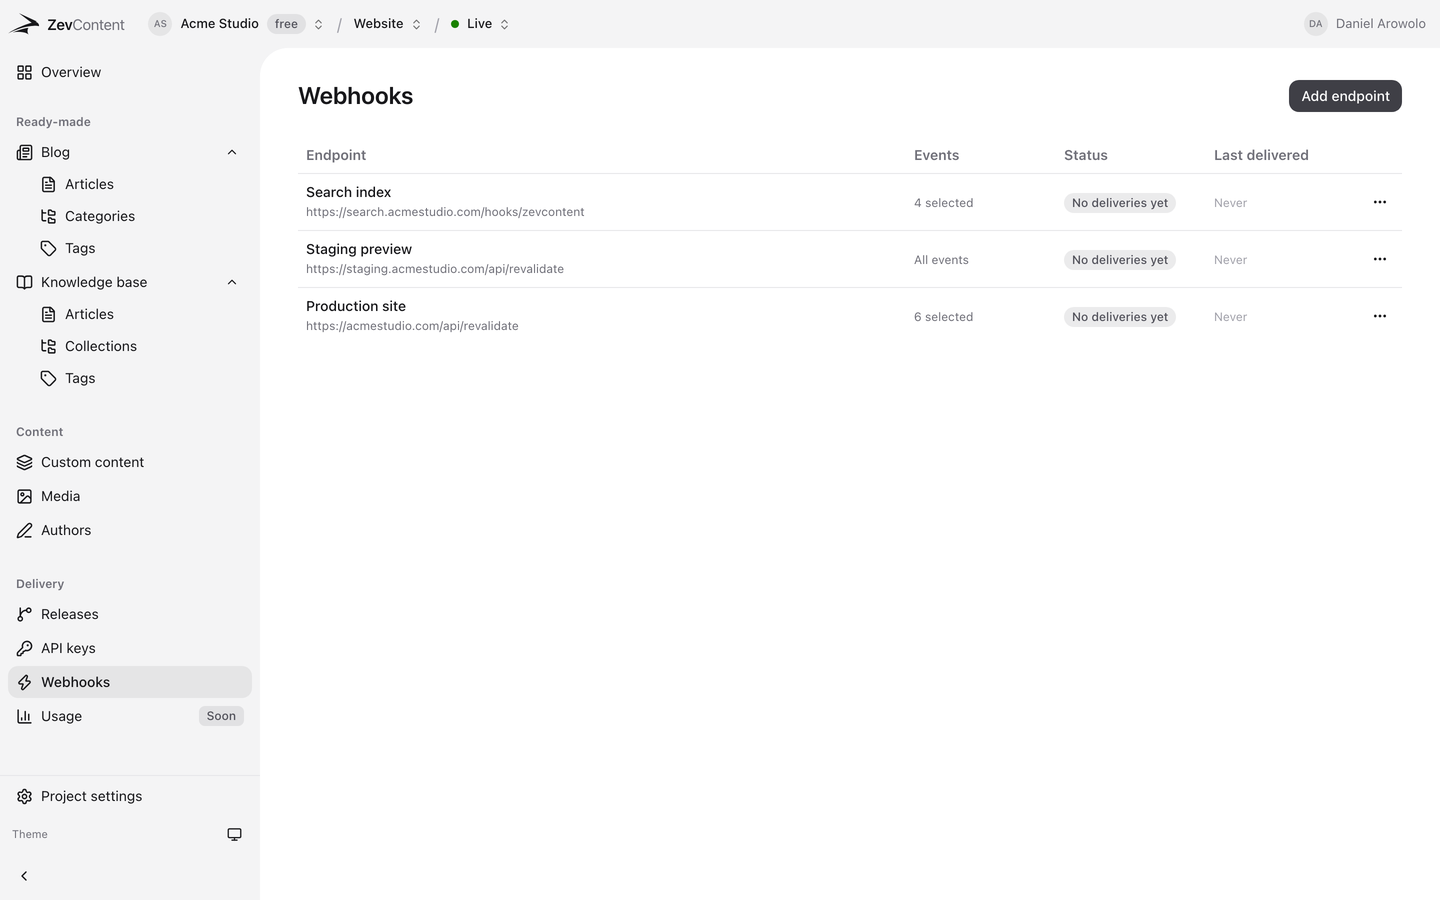
Task: Click the Media image icon
Action: (24, 496)
